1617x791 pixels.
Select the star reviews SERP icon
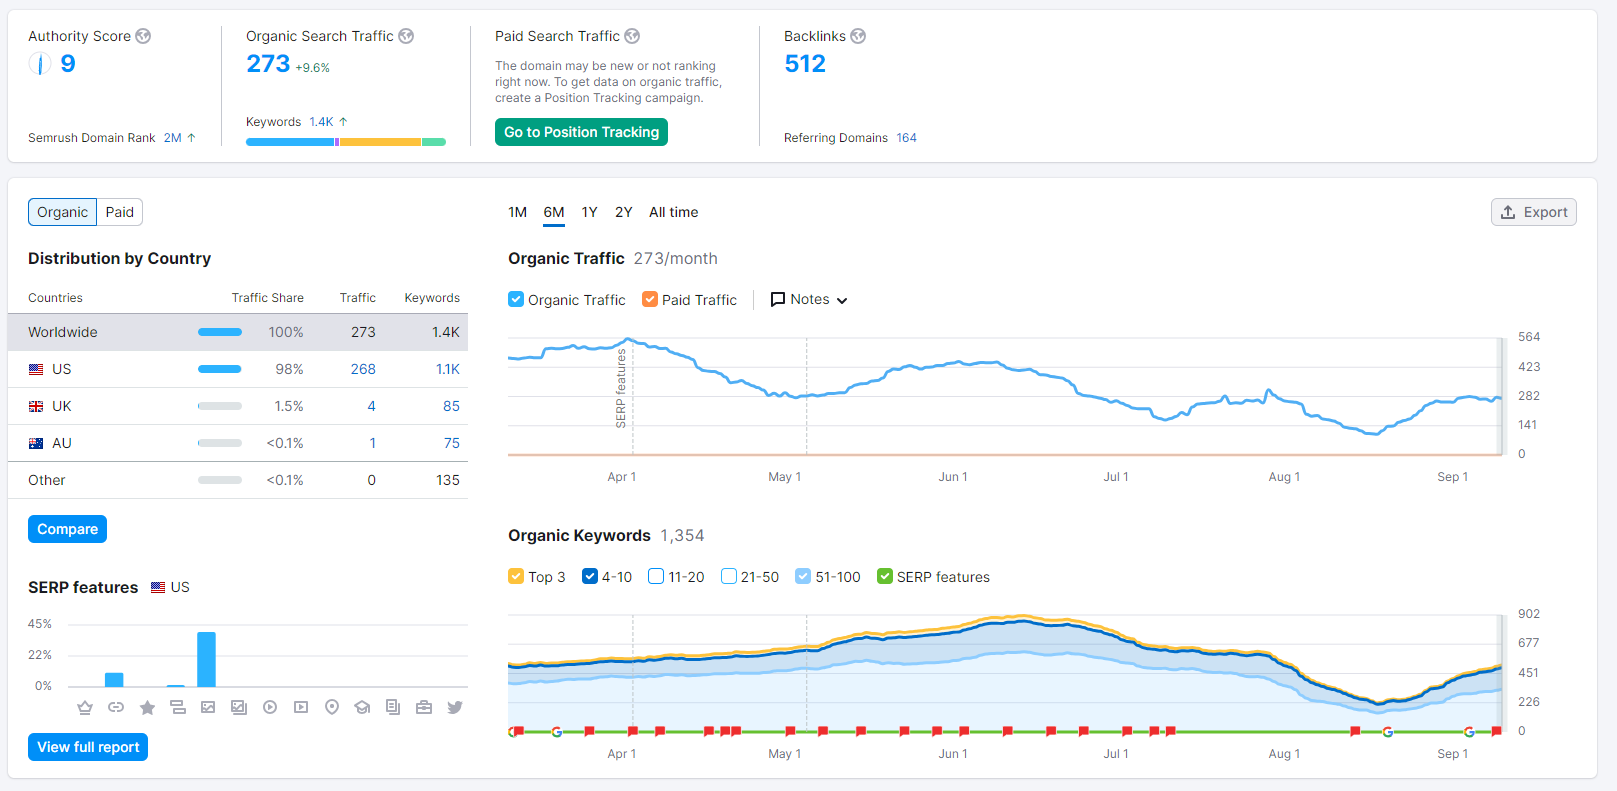click(x=147, y=707)
